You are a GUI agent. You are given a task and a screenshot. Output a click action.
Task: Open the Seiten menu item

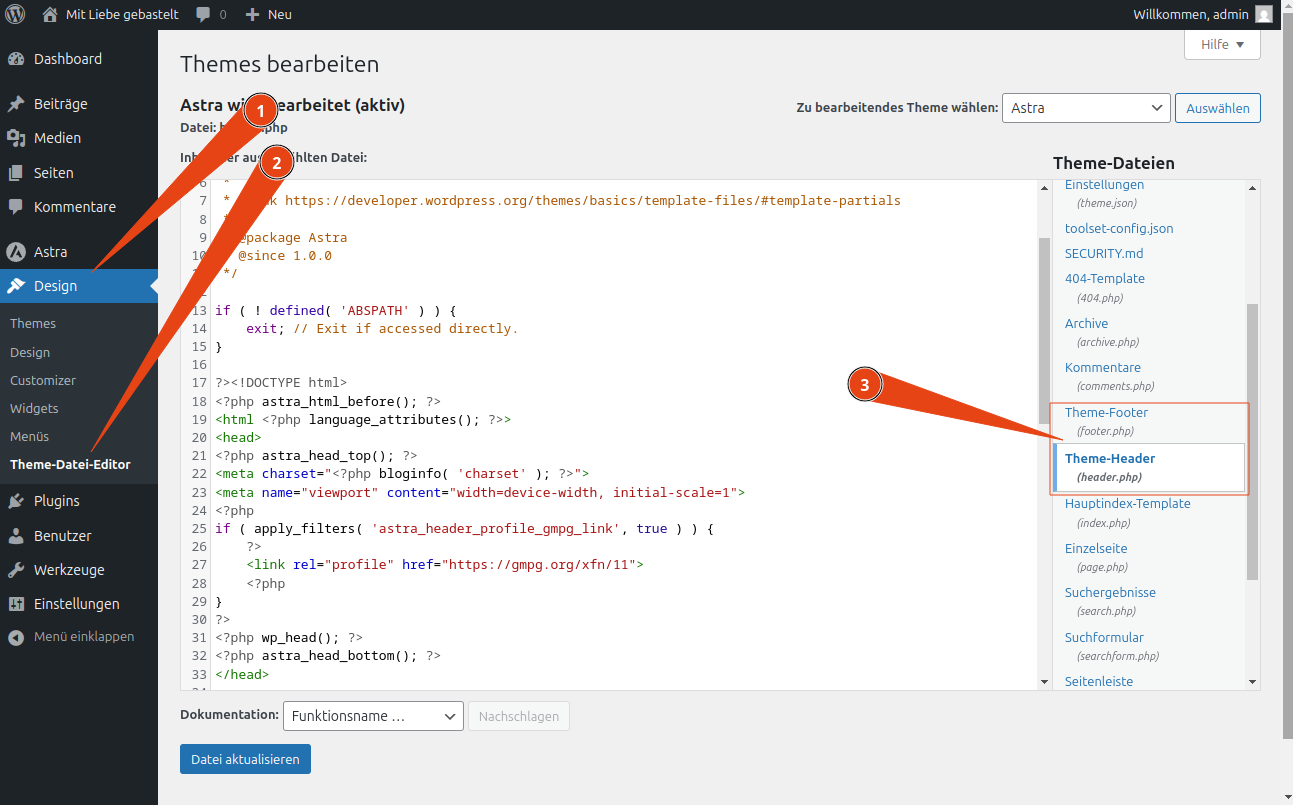(x=79, y=173)
